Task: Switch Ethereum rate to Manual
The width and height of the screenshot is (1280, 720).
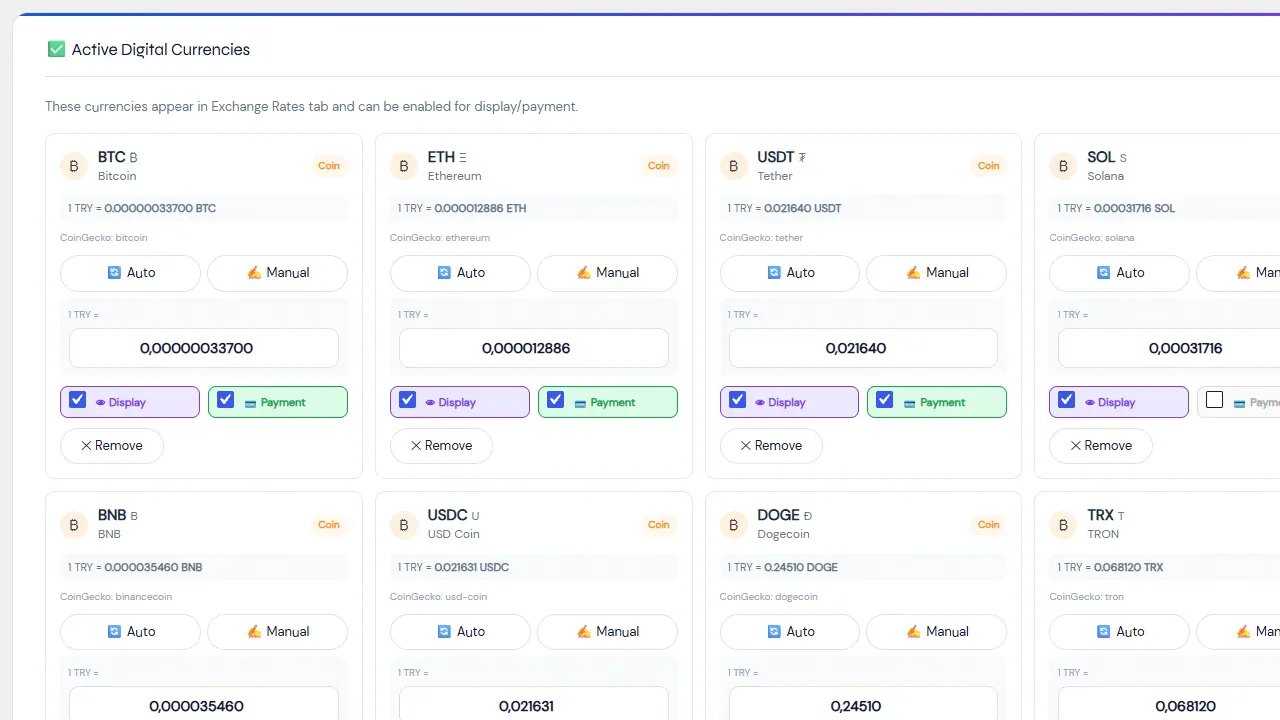Action: point(608,273)
